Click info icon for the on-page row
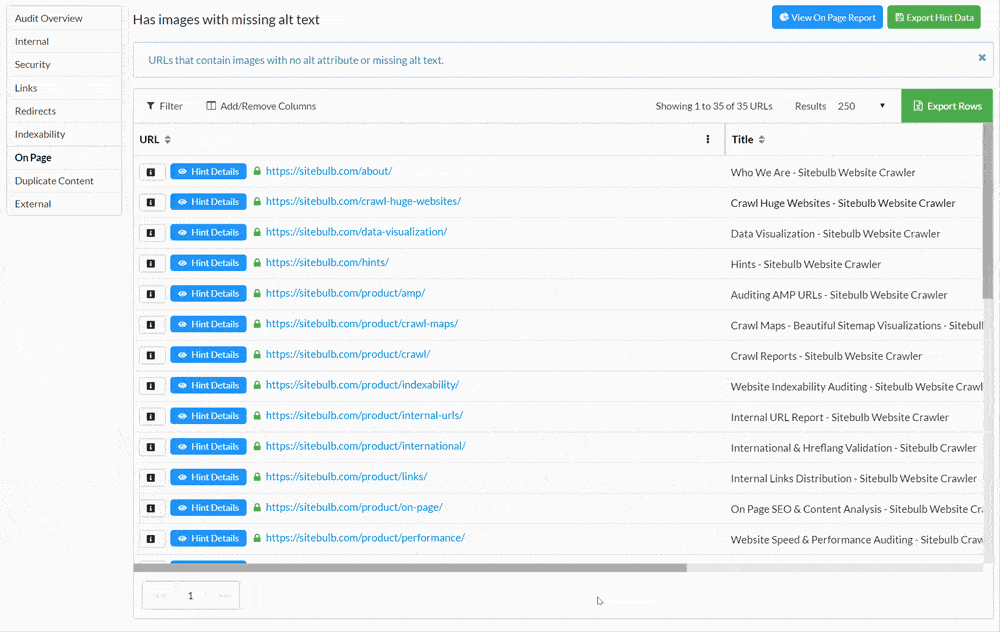The height and width of the screenshot is (632, 1000). (x=152, y=508)
